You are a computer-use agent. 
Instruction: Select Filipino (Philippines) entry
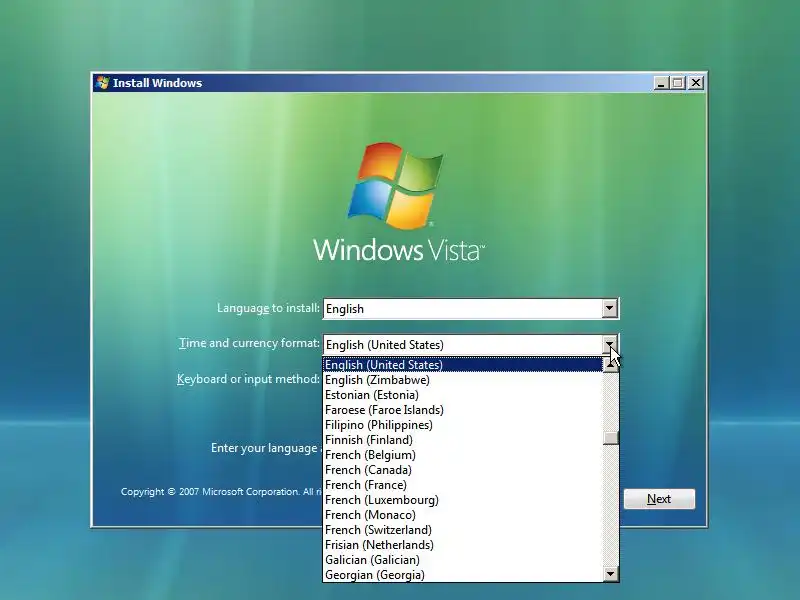pyautogui.click(x=463, y=425)
